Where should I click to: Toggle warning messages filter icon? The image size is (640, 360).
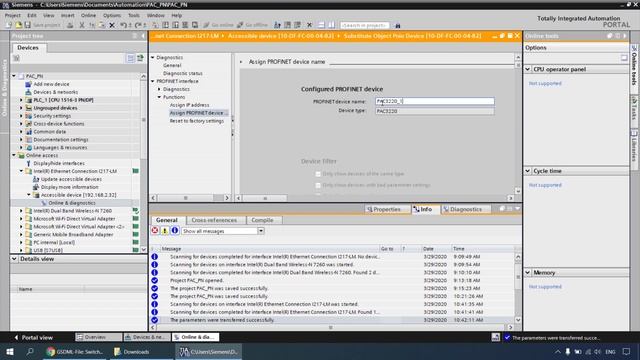point(164,231)
